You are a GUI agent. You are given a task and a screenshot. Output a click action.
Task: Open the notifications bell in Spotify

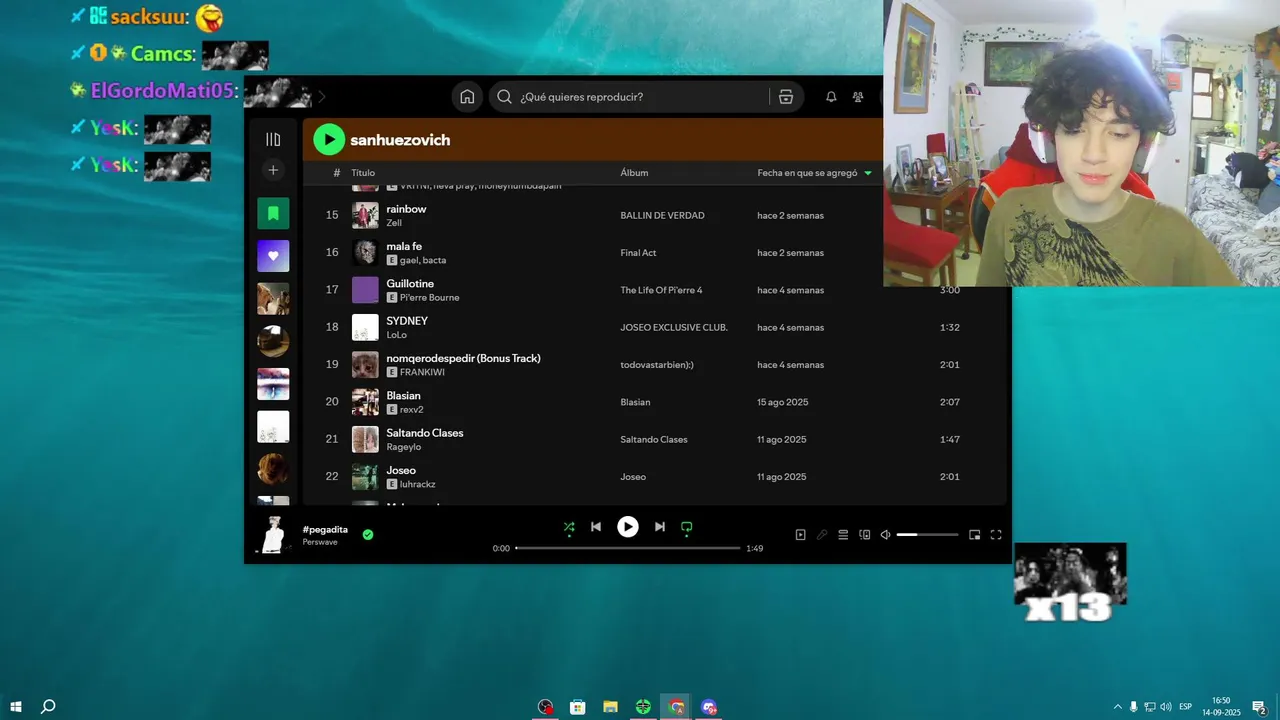(x=831, y=97)
